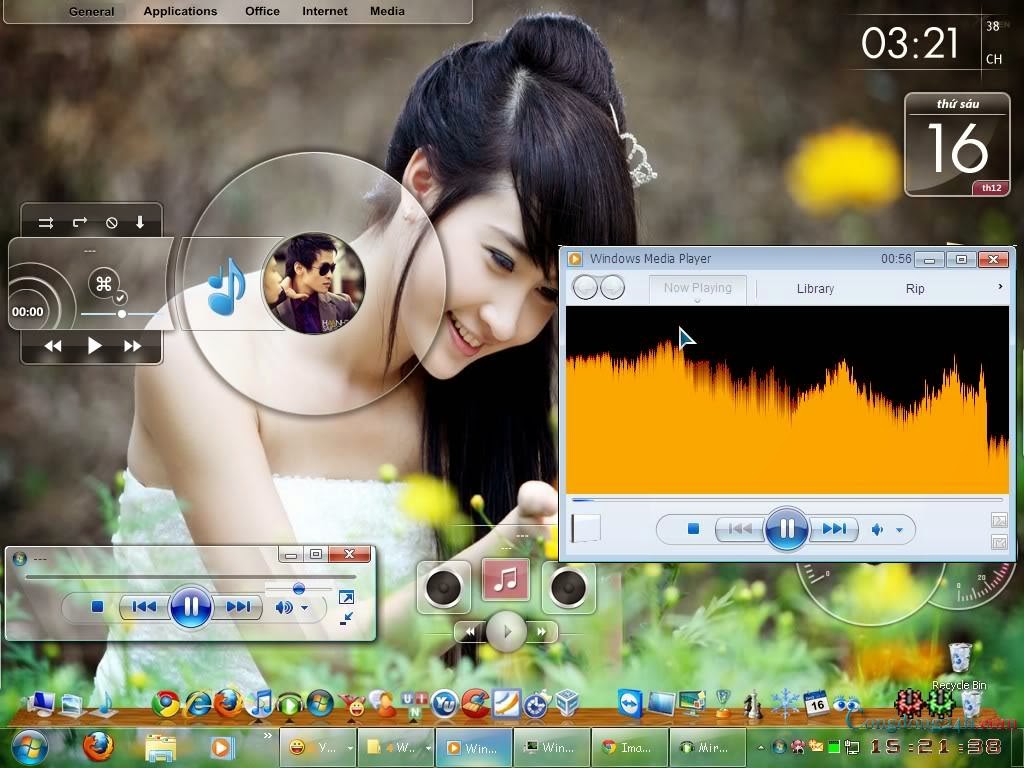Image resolution: width=1024 pixels, height=768 pixels.
Task: Expand the taskbar quick-launch double chevron
Action: click(267, 736)
